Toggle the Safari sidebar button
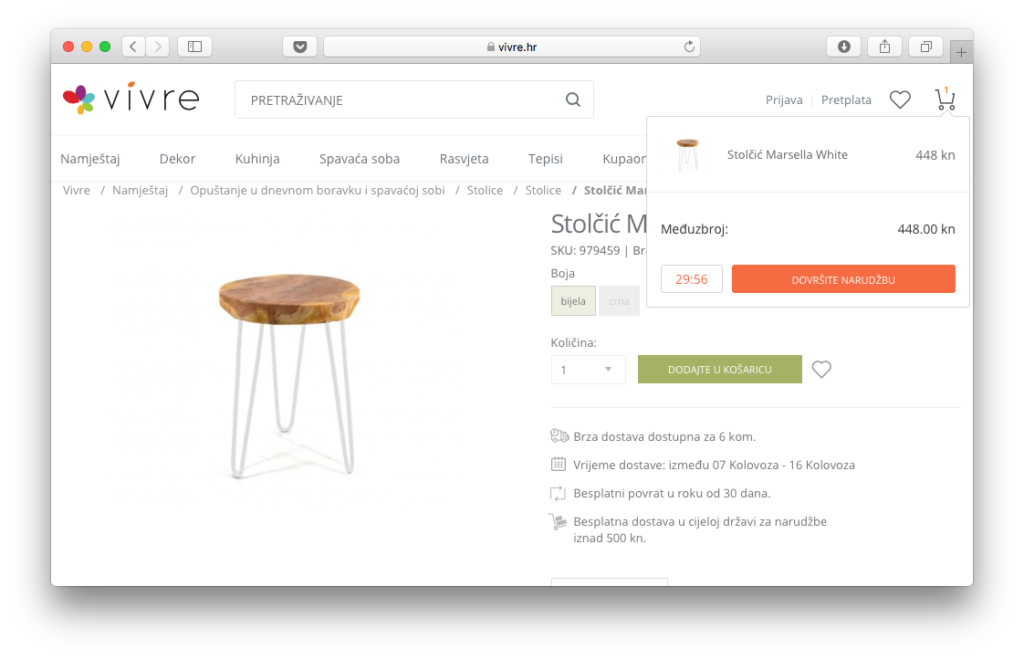The width and height of the screenshot is (1024, 659). [195, 46]
